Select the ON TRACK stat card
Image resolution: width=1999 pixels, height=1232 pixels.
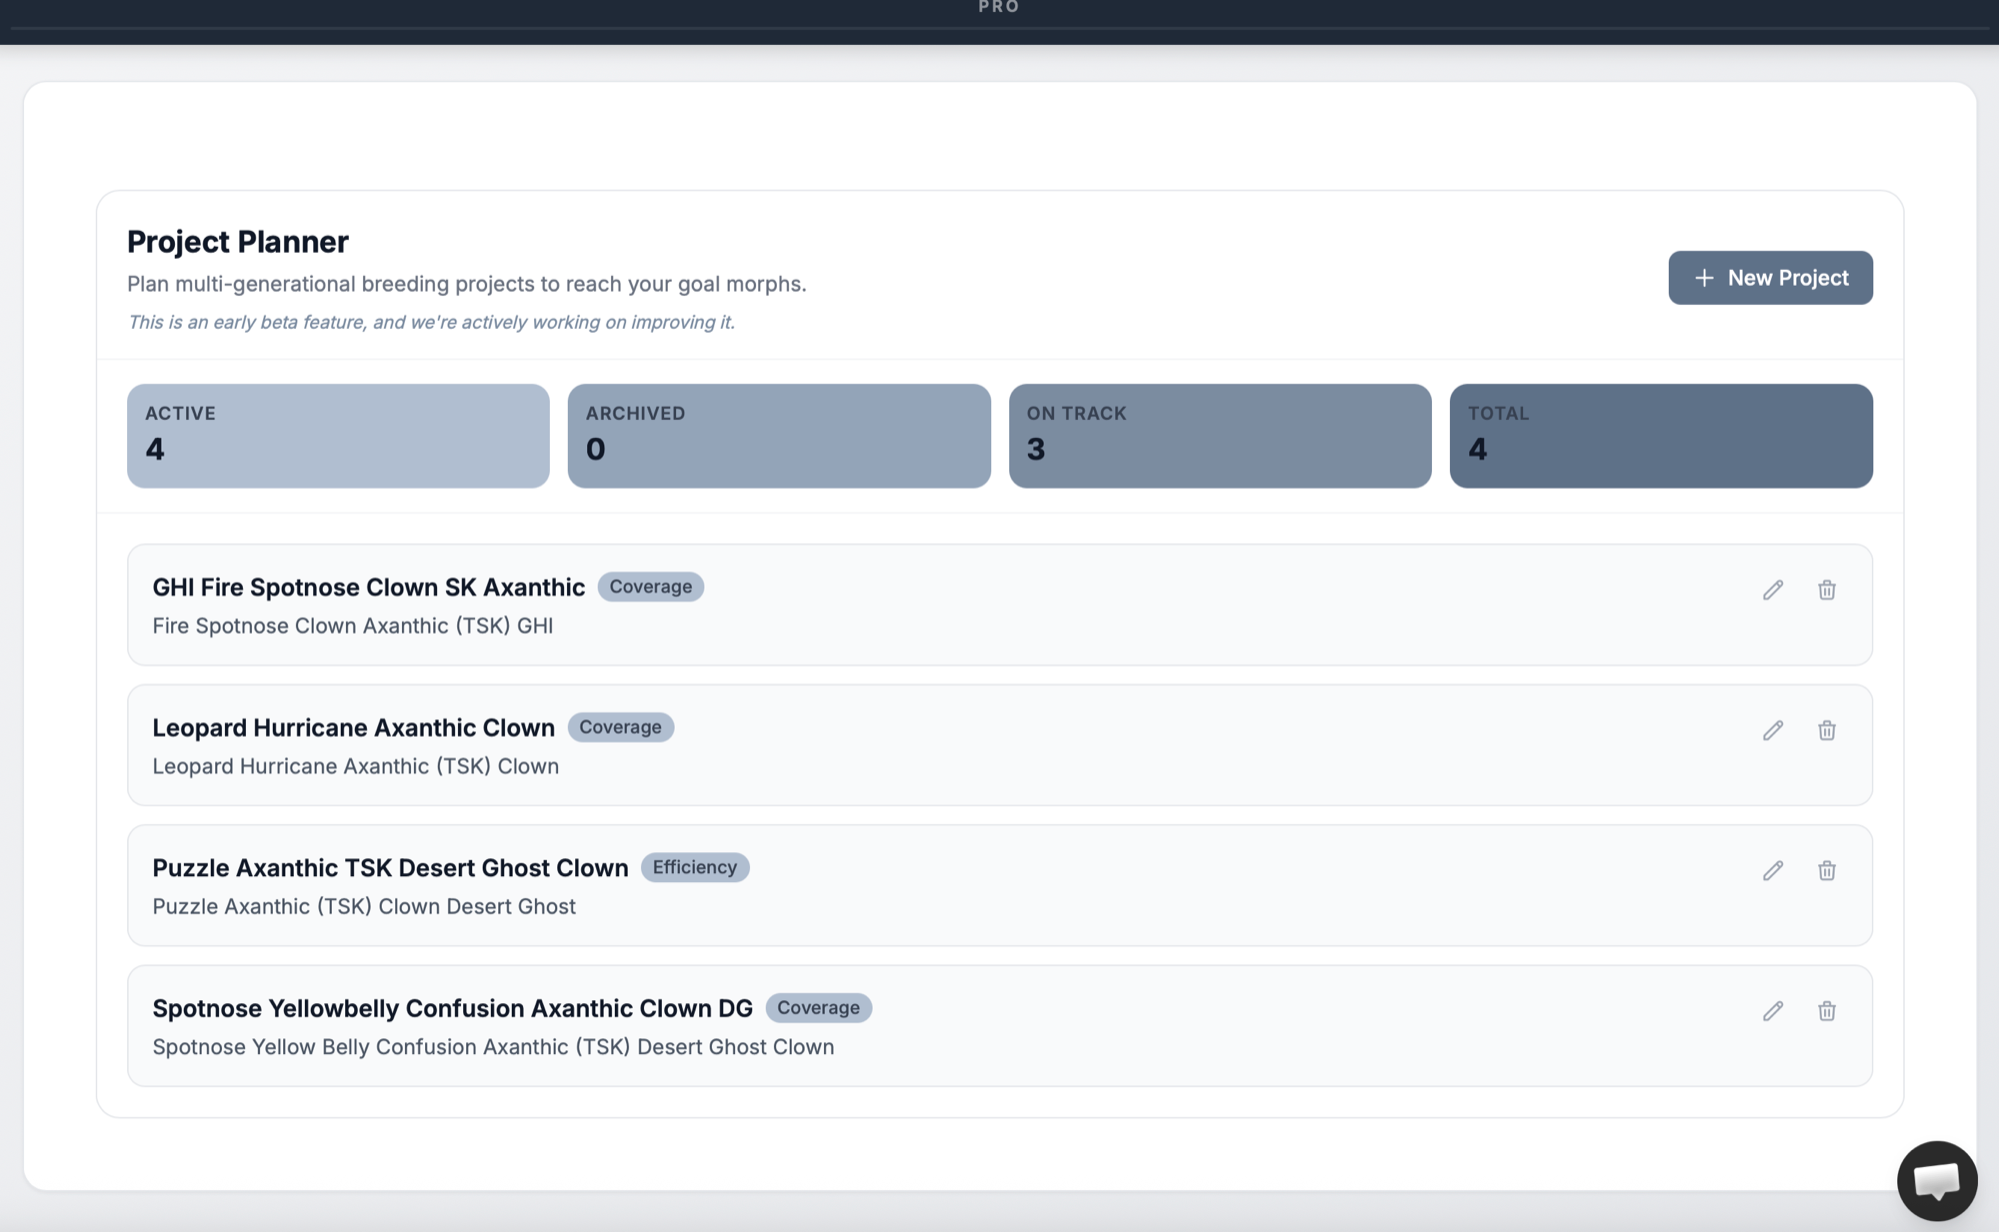(x=1220, y=435)
